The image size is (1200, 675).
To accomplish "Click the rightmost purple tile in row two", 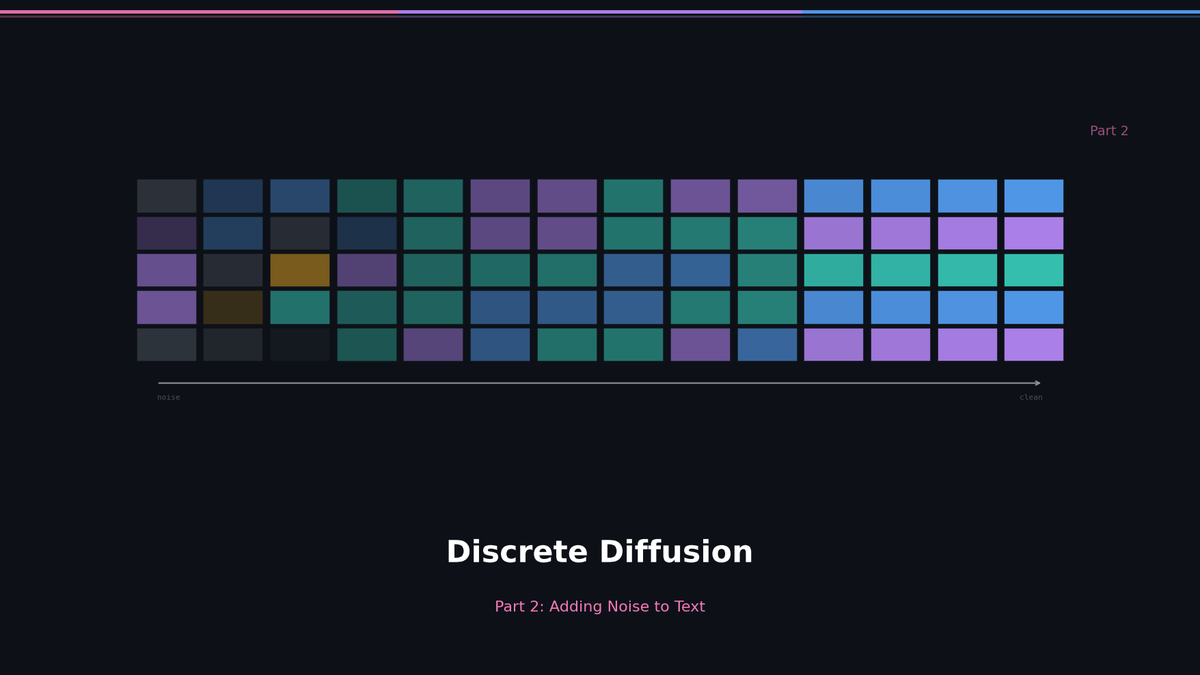I will [1033, 233].
